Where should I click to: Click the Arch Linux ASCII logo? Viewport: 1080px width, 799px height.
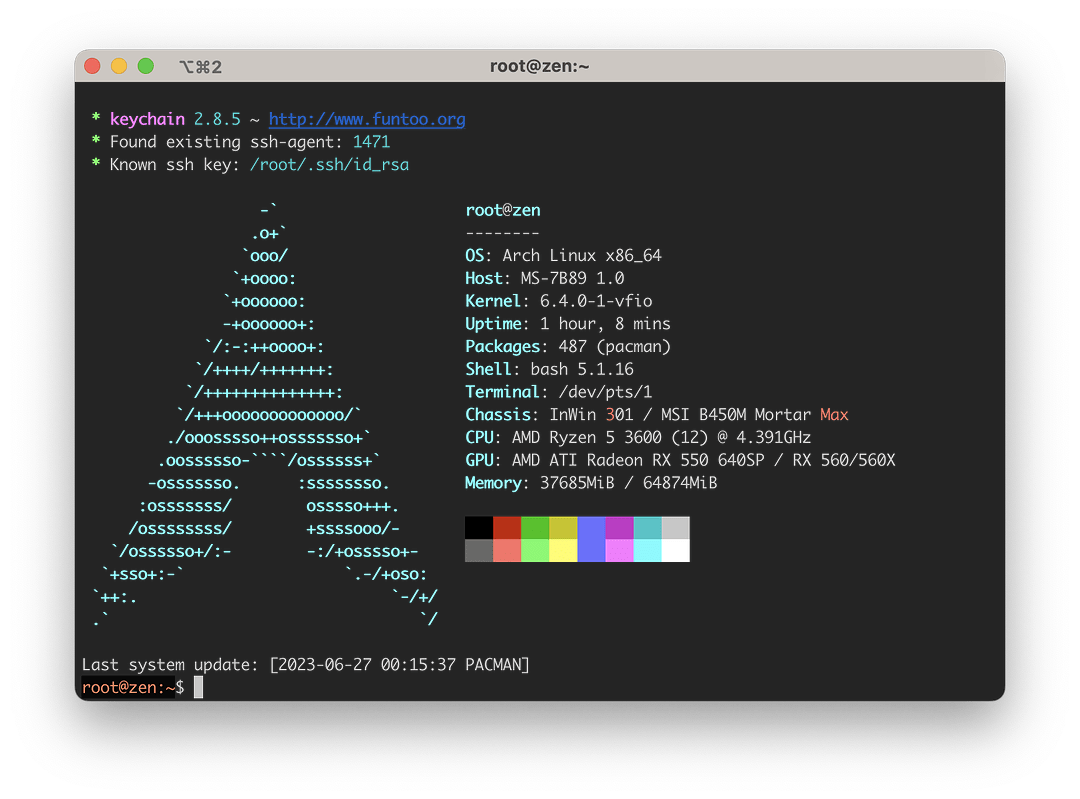point(265,415)
